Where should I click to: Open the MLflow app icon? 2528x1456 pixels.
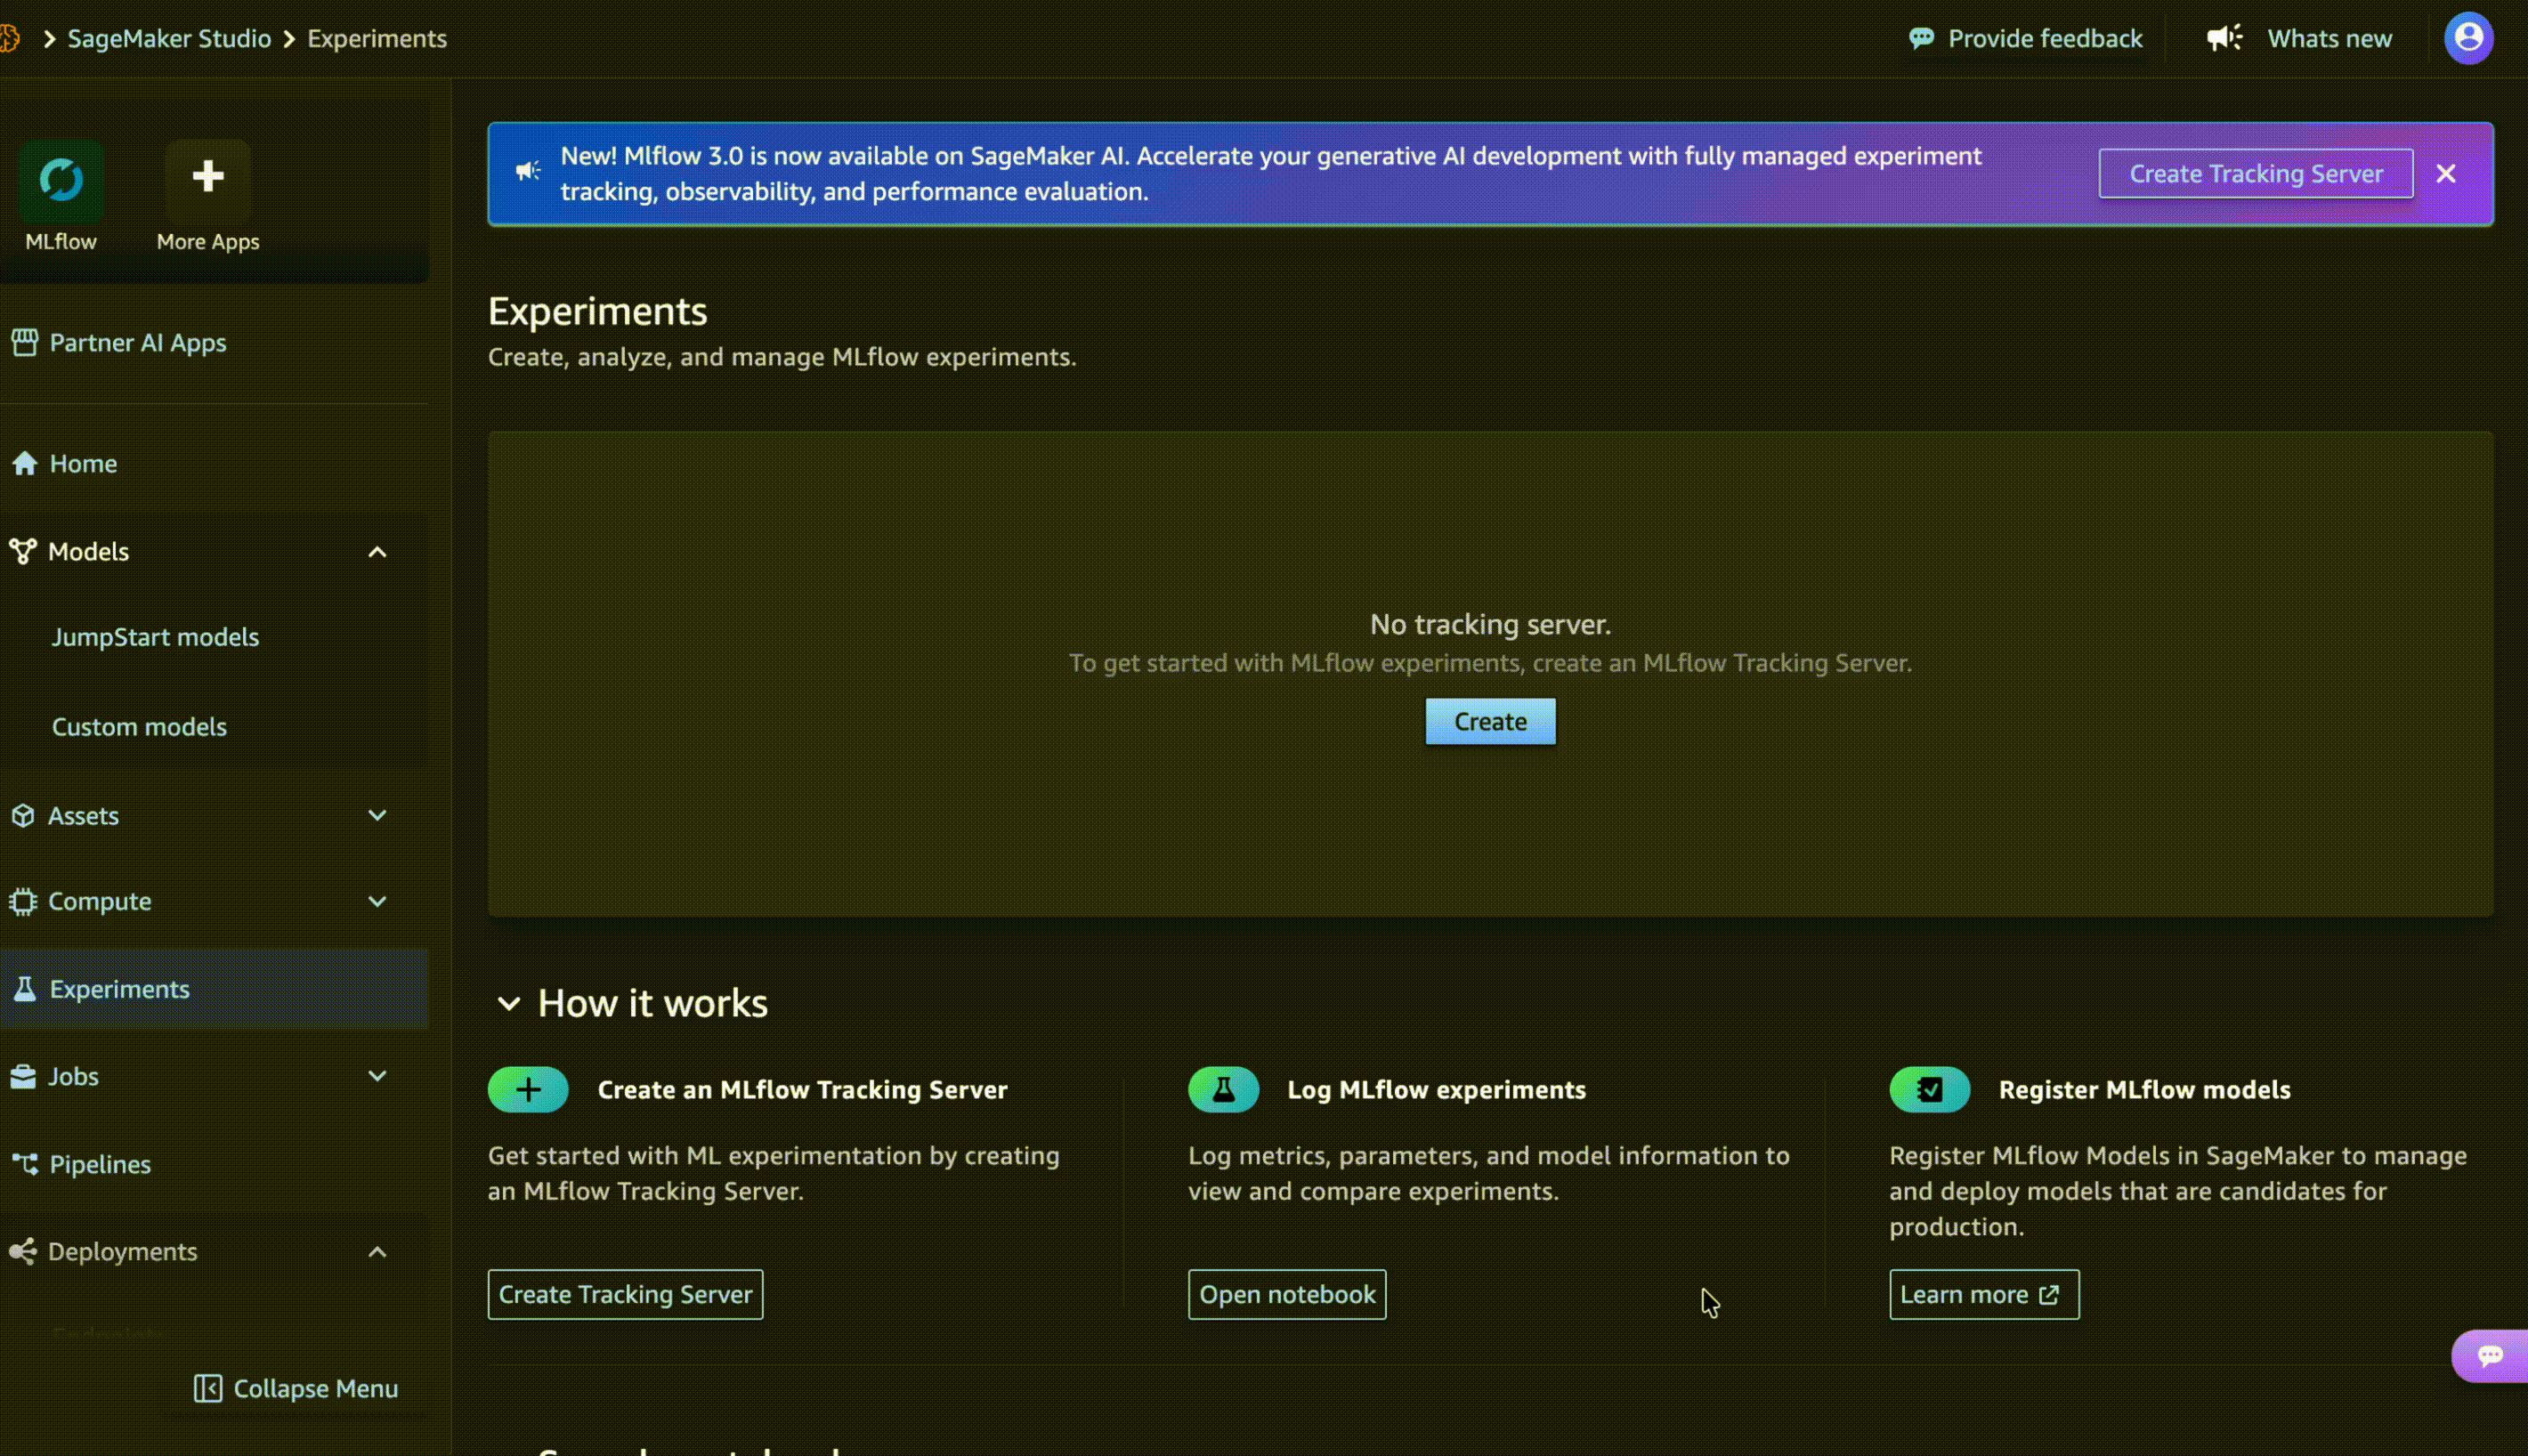point(61,179)
